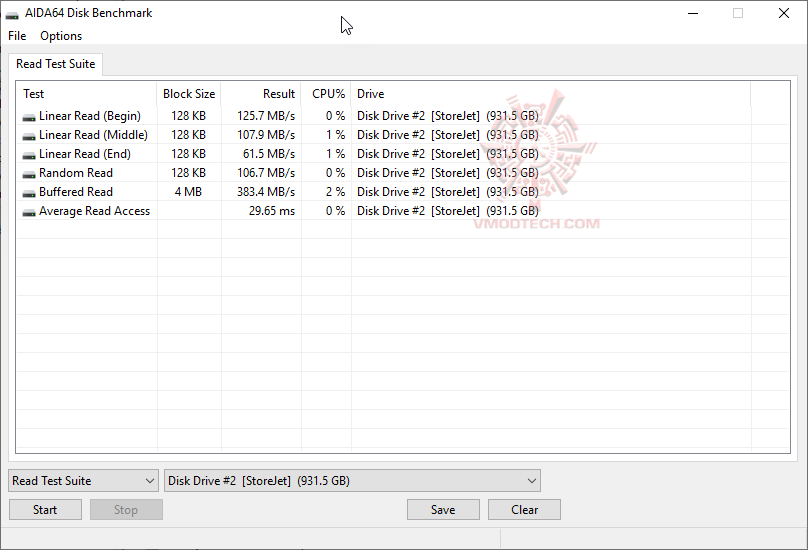This screenshot has width=808, height=550.
Task: Click the 4 MB block size cell
Action: [x=188, y=192]
